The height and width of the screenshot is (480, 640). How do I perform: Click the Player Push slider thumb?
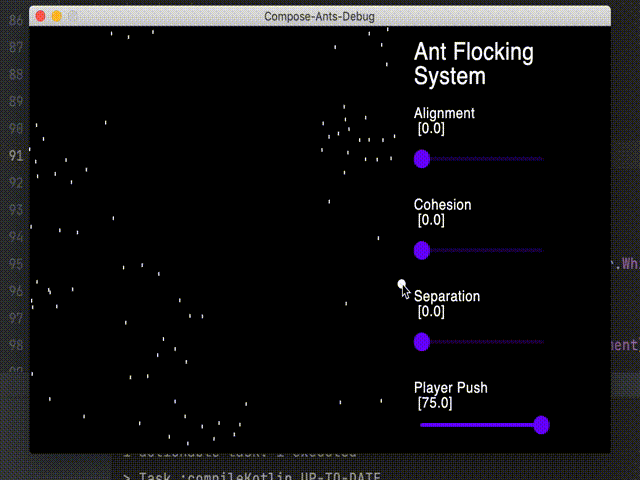pos(541,425)
